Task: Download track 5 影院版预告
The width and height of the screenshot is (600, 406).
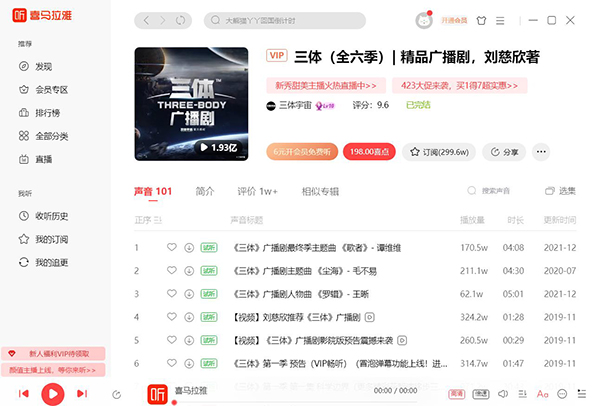Action: (x=189, y=341)
